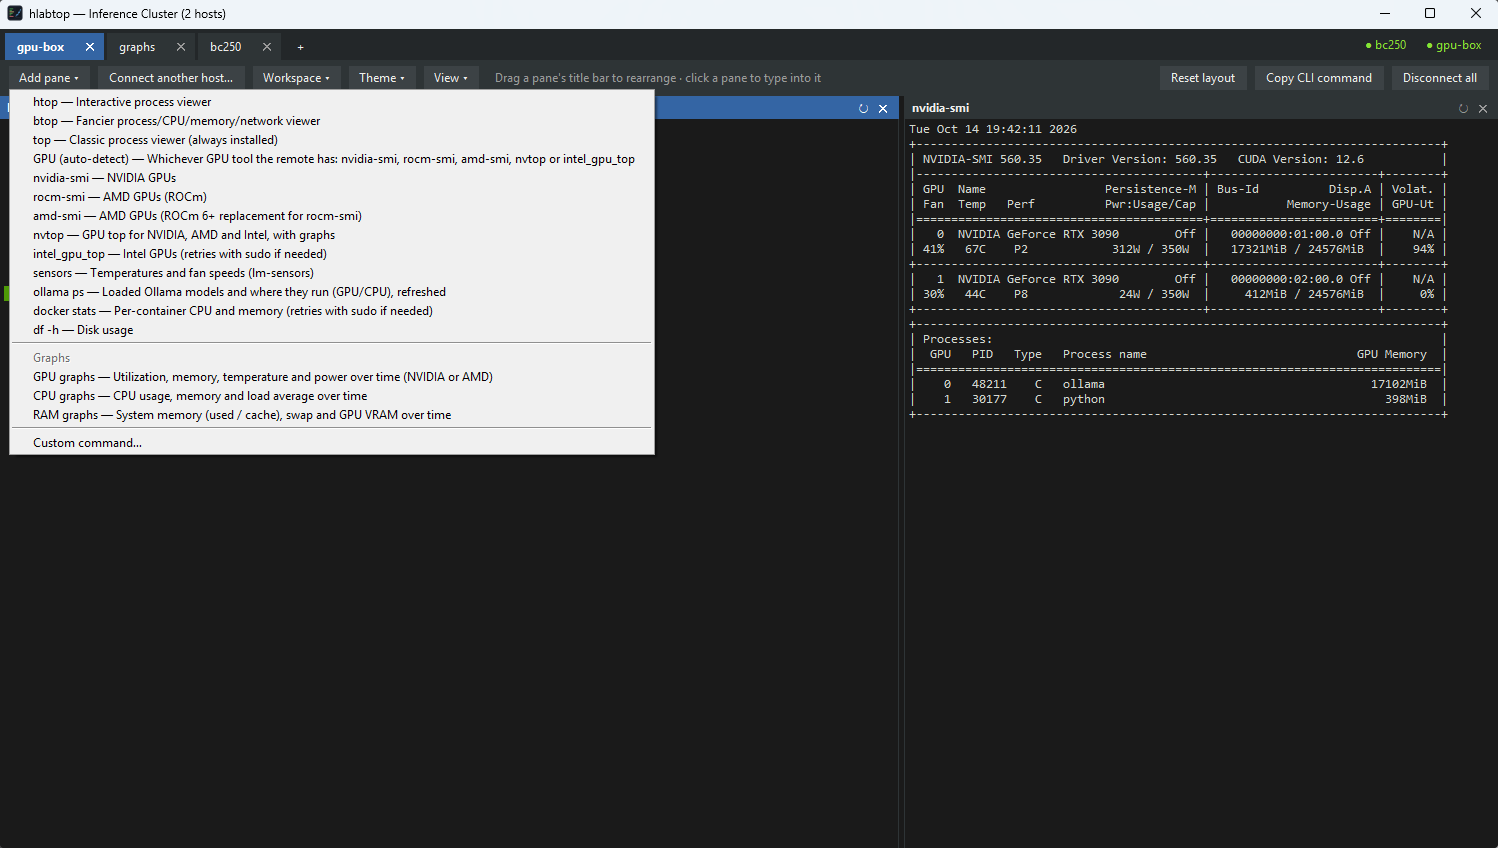The image size is (1498, 848).
Task: Click the nvidia-smi pane title
Action: click(x=940, y=108)
